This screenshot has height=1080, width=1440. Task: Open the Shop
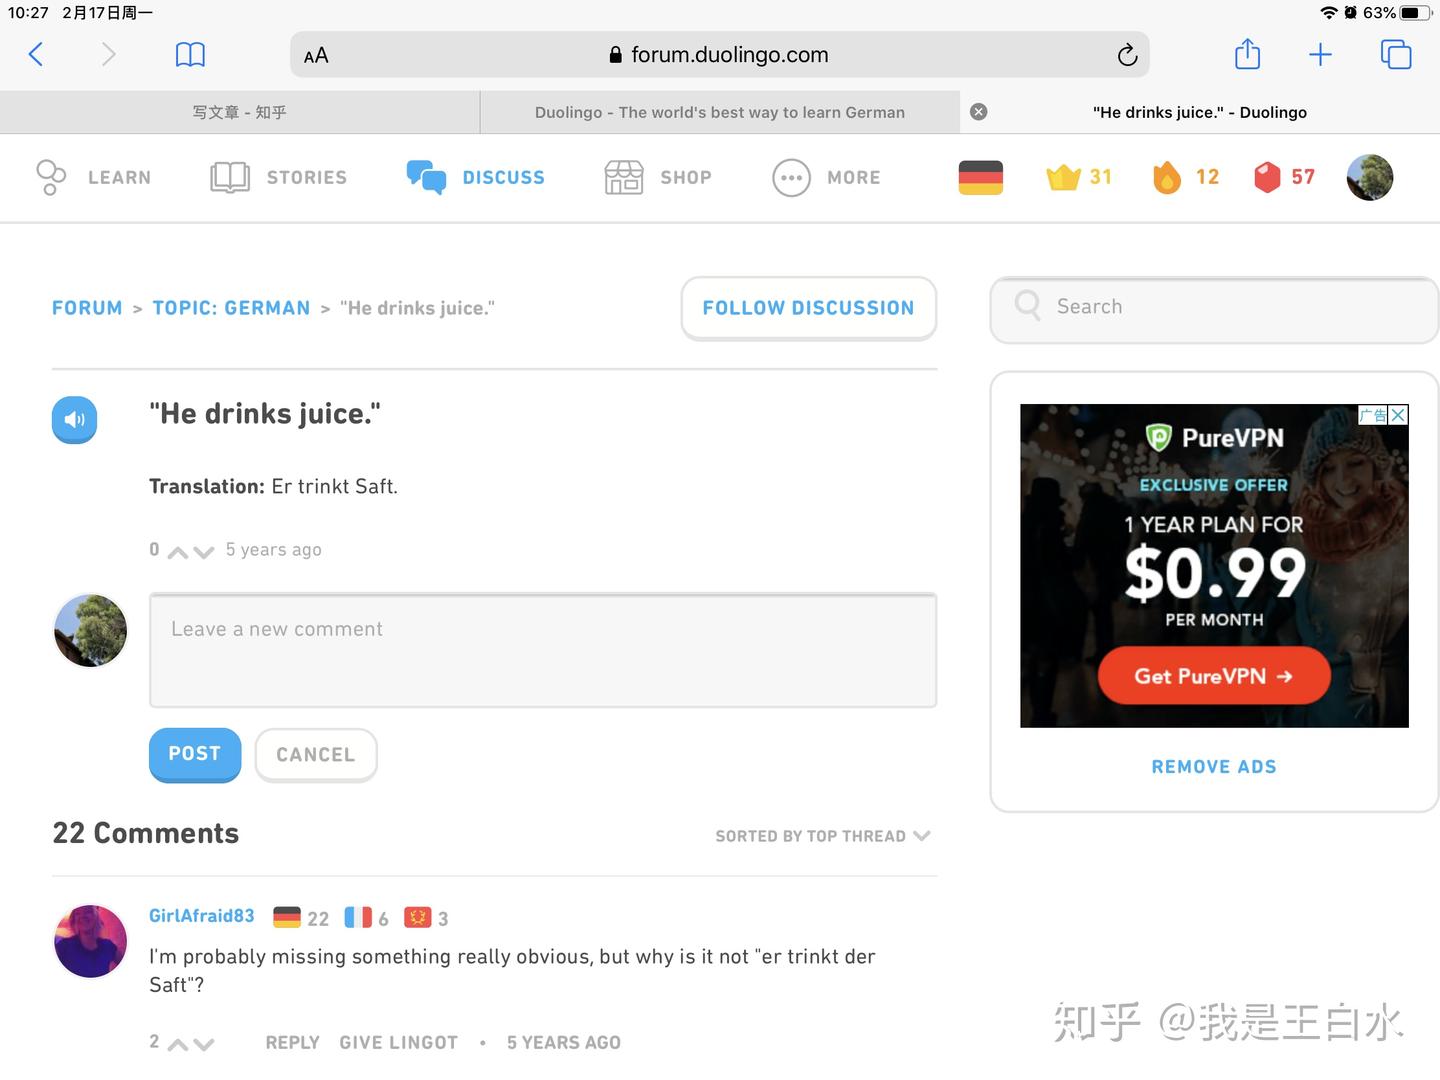658,177
